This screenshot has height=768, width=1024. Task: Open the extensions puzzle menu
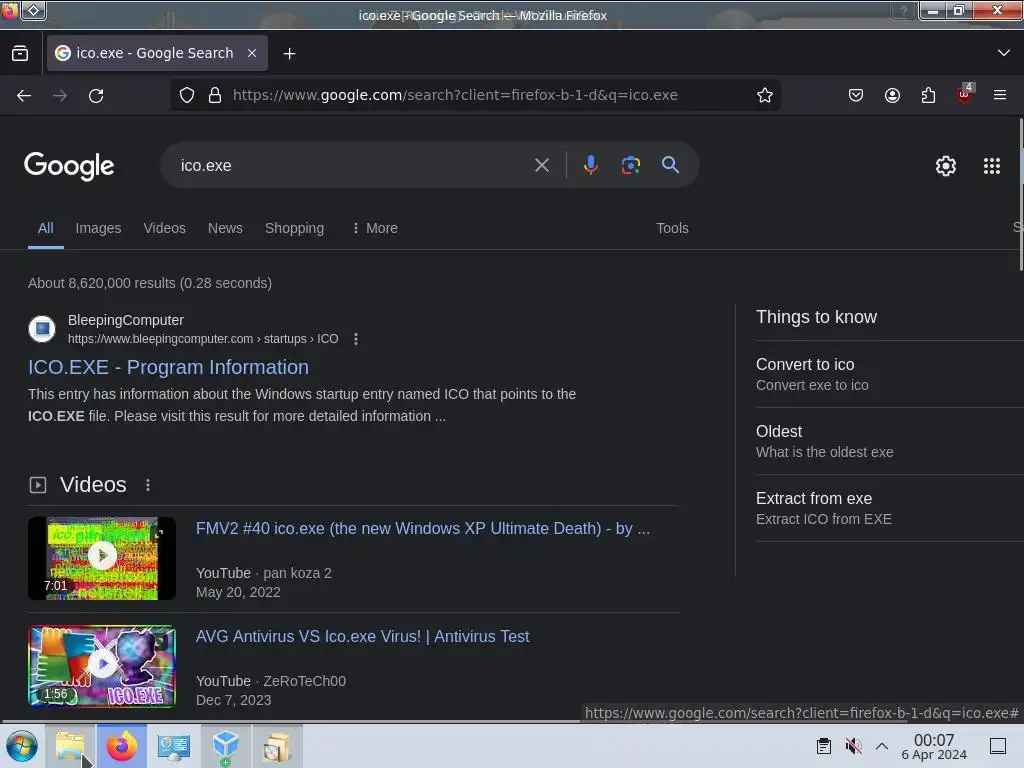pos(928,95)
